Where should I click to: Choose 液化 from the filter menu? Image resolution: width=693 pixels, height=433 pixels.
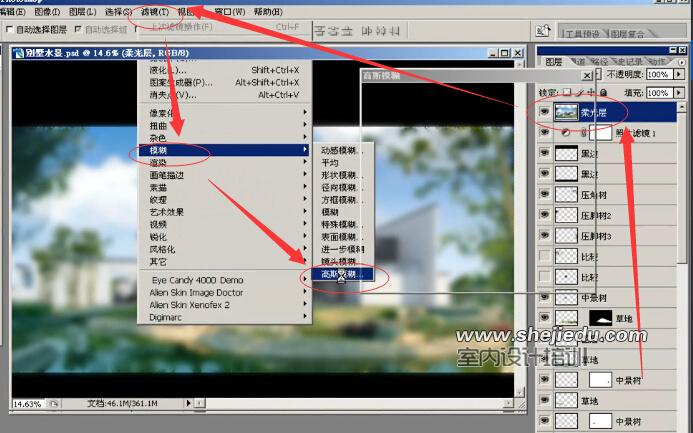click(225, 70)
